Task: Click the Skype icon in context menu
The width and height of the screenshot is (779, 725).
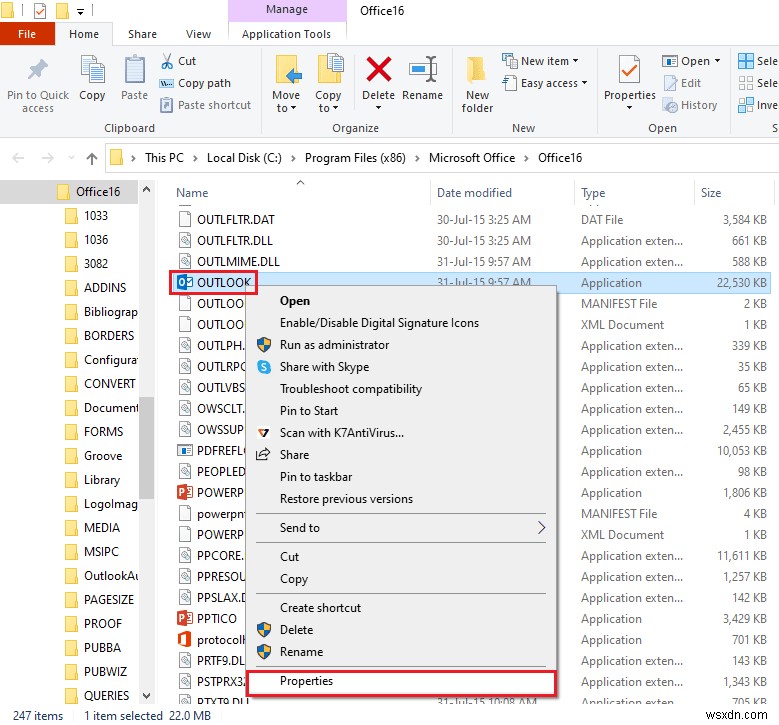Action: pyautogui.click(x=264, y=367)
